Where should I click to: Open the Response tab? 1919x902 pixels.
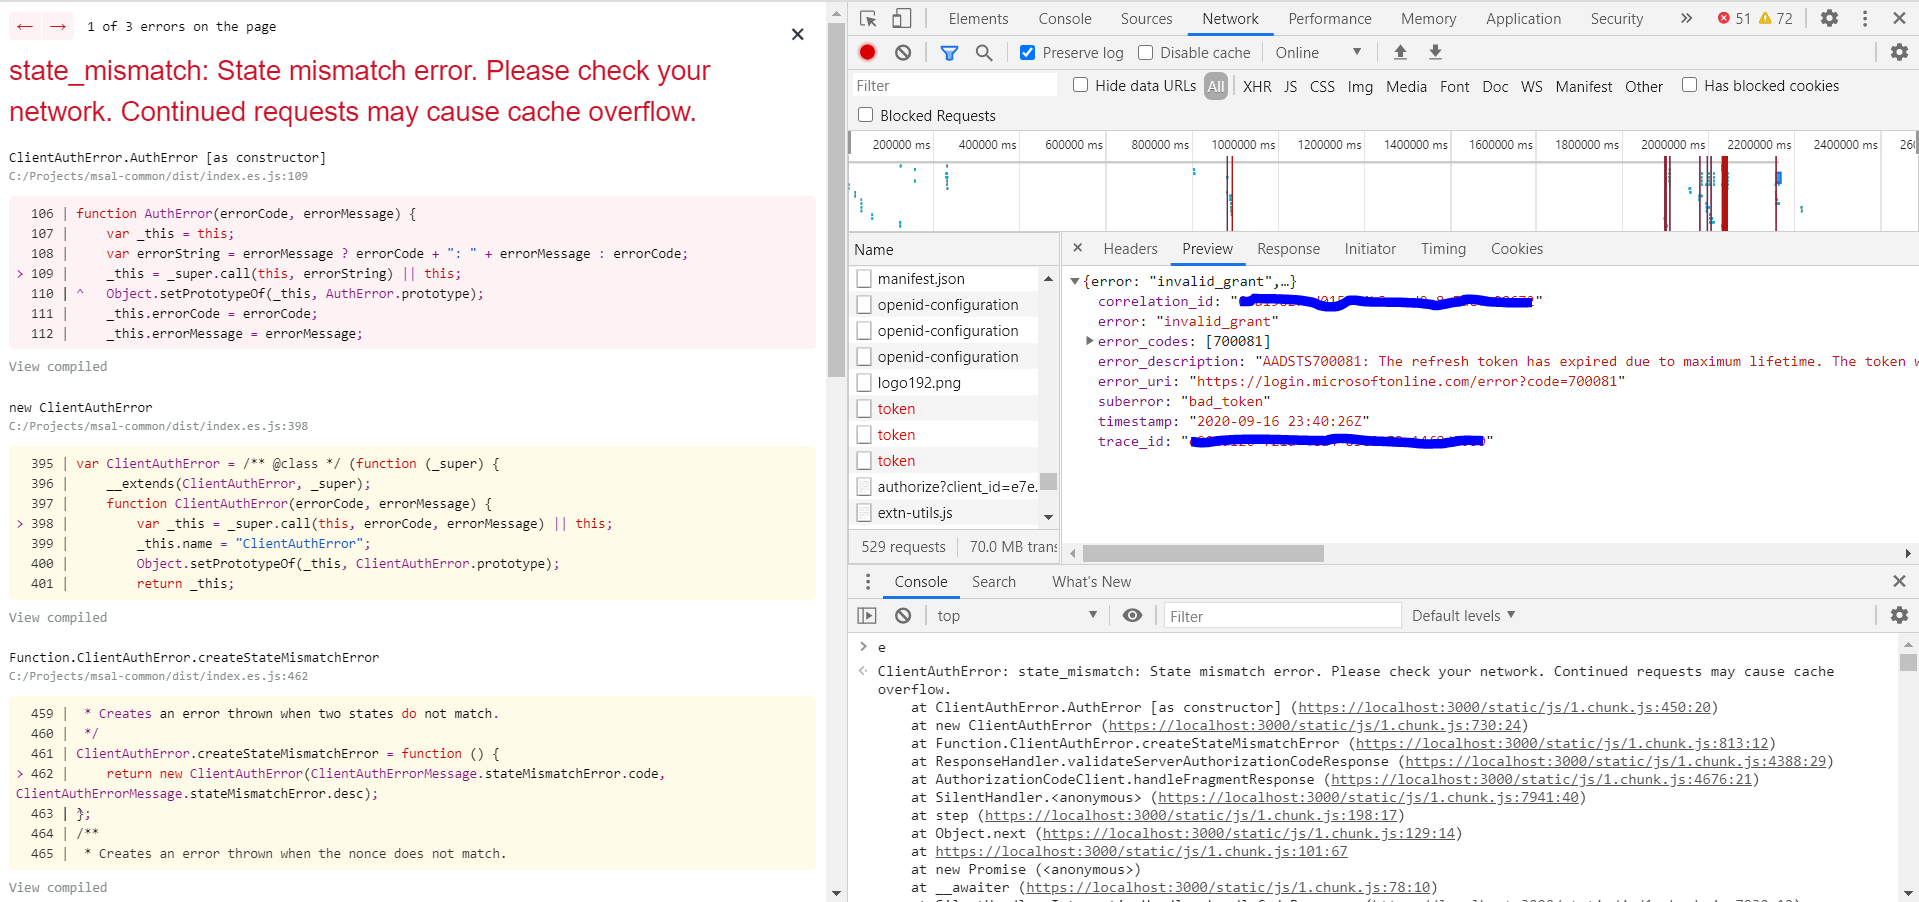pyautogui.click(x=1288, y=249)
